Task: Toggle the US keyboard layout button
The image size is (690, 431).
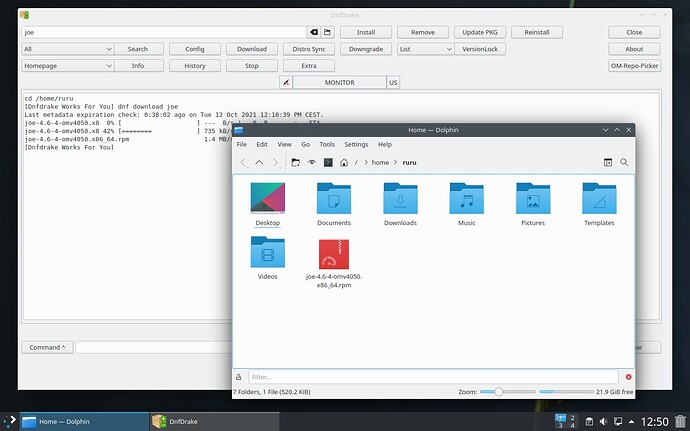Action: point(393,82)
